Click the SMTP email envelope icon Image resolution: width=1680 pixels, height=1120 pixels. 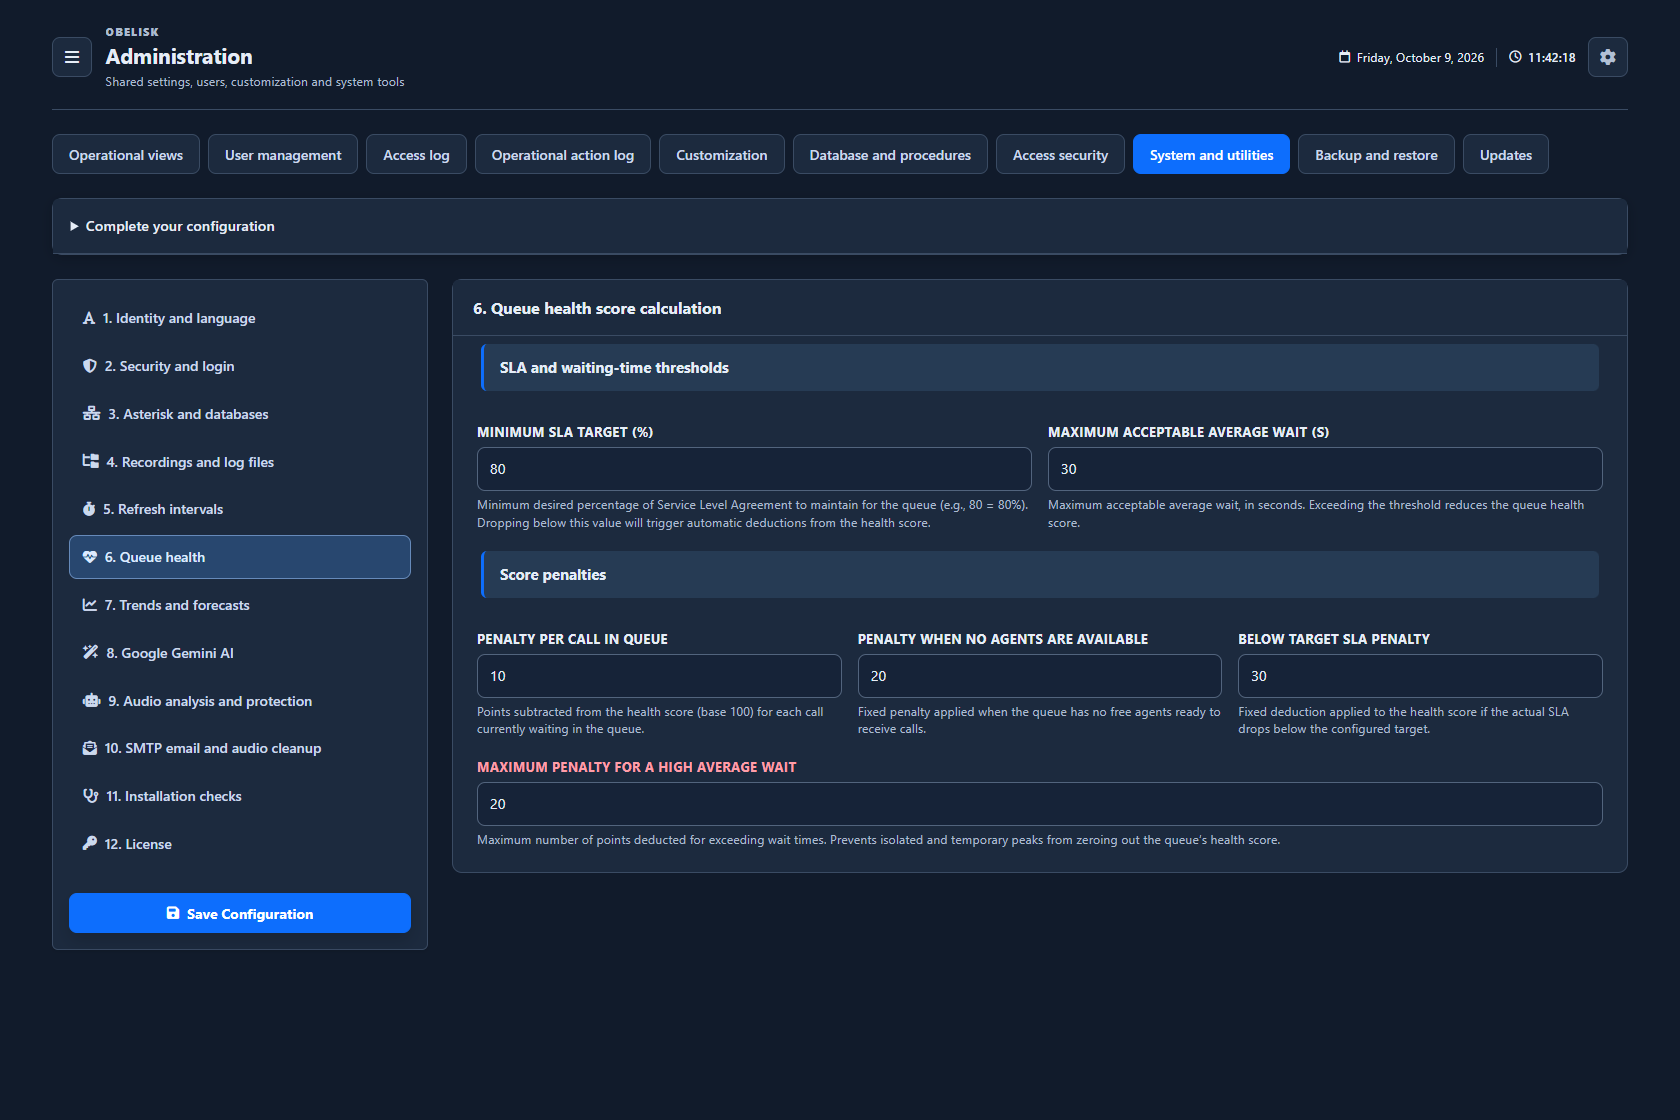click(90, 748)
